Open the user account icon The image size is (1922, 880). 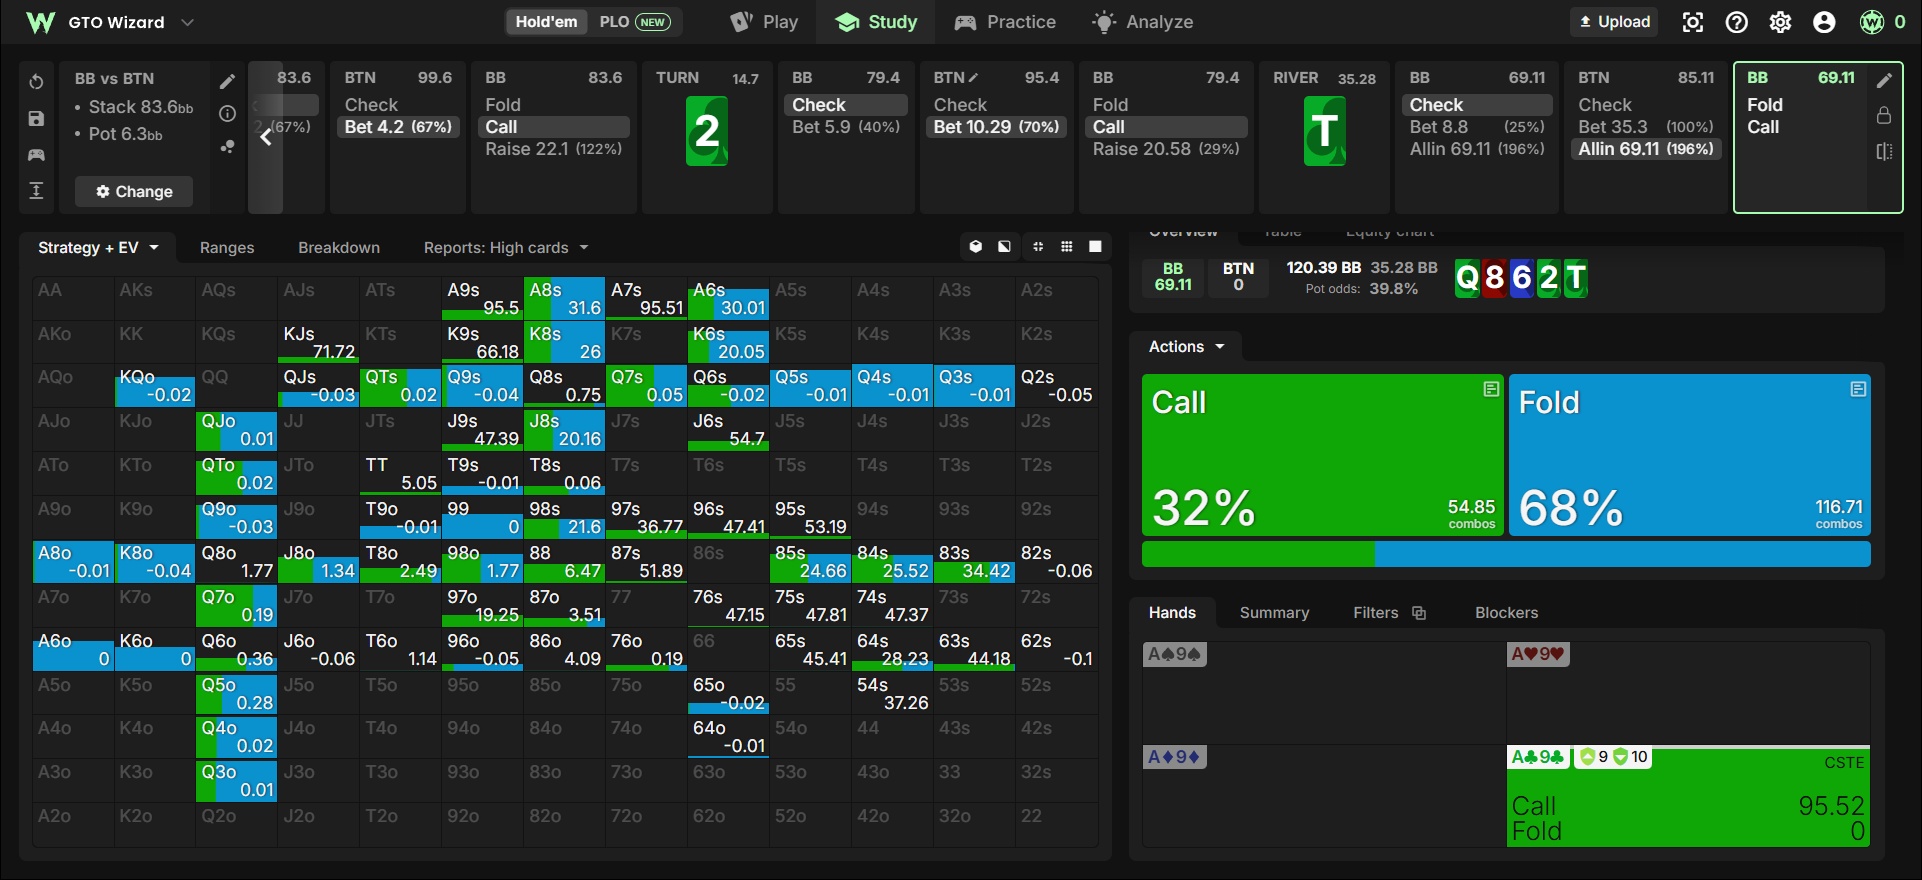1825,22
